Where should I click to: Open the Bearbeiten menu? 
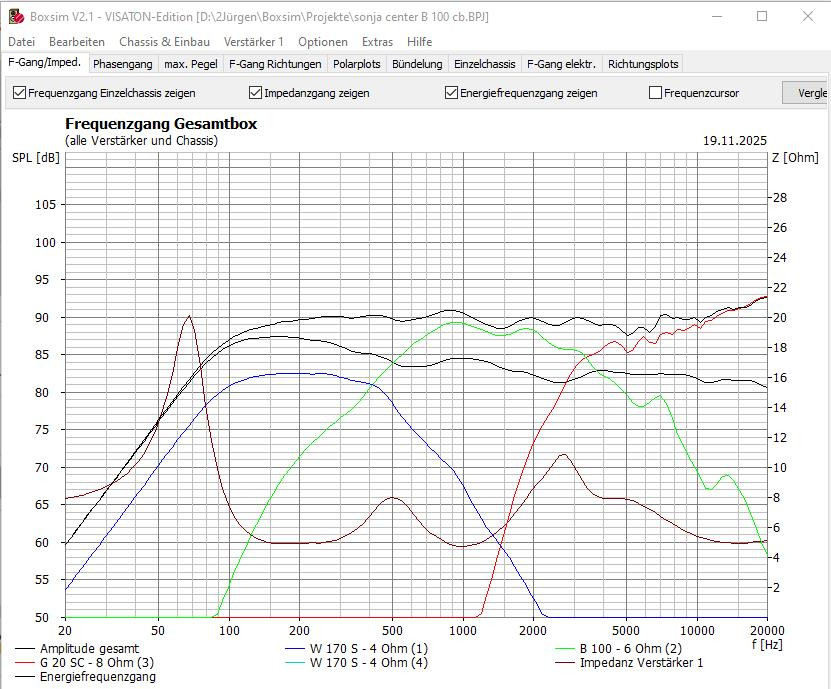[x=77, y=42]
